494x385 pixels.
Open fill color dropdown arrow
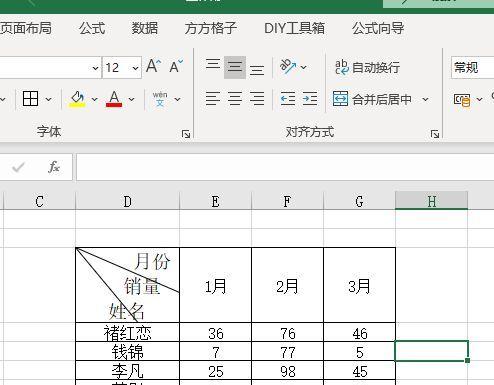coord(95,99)
